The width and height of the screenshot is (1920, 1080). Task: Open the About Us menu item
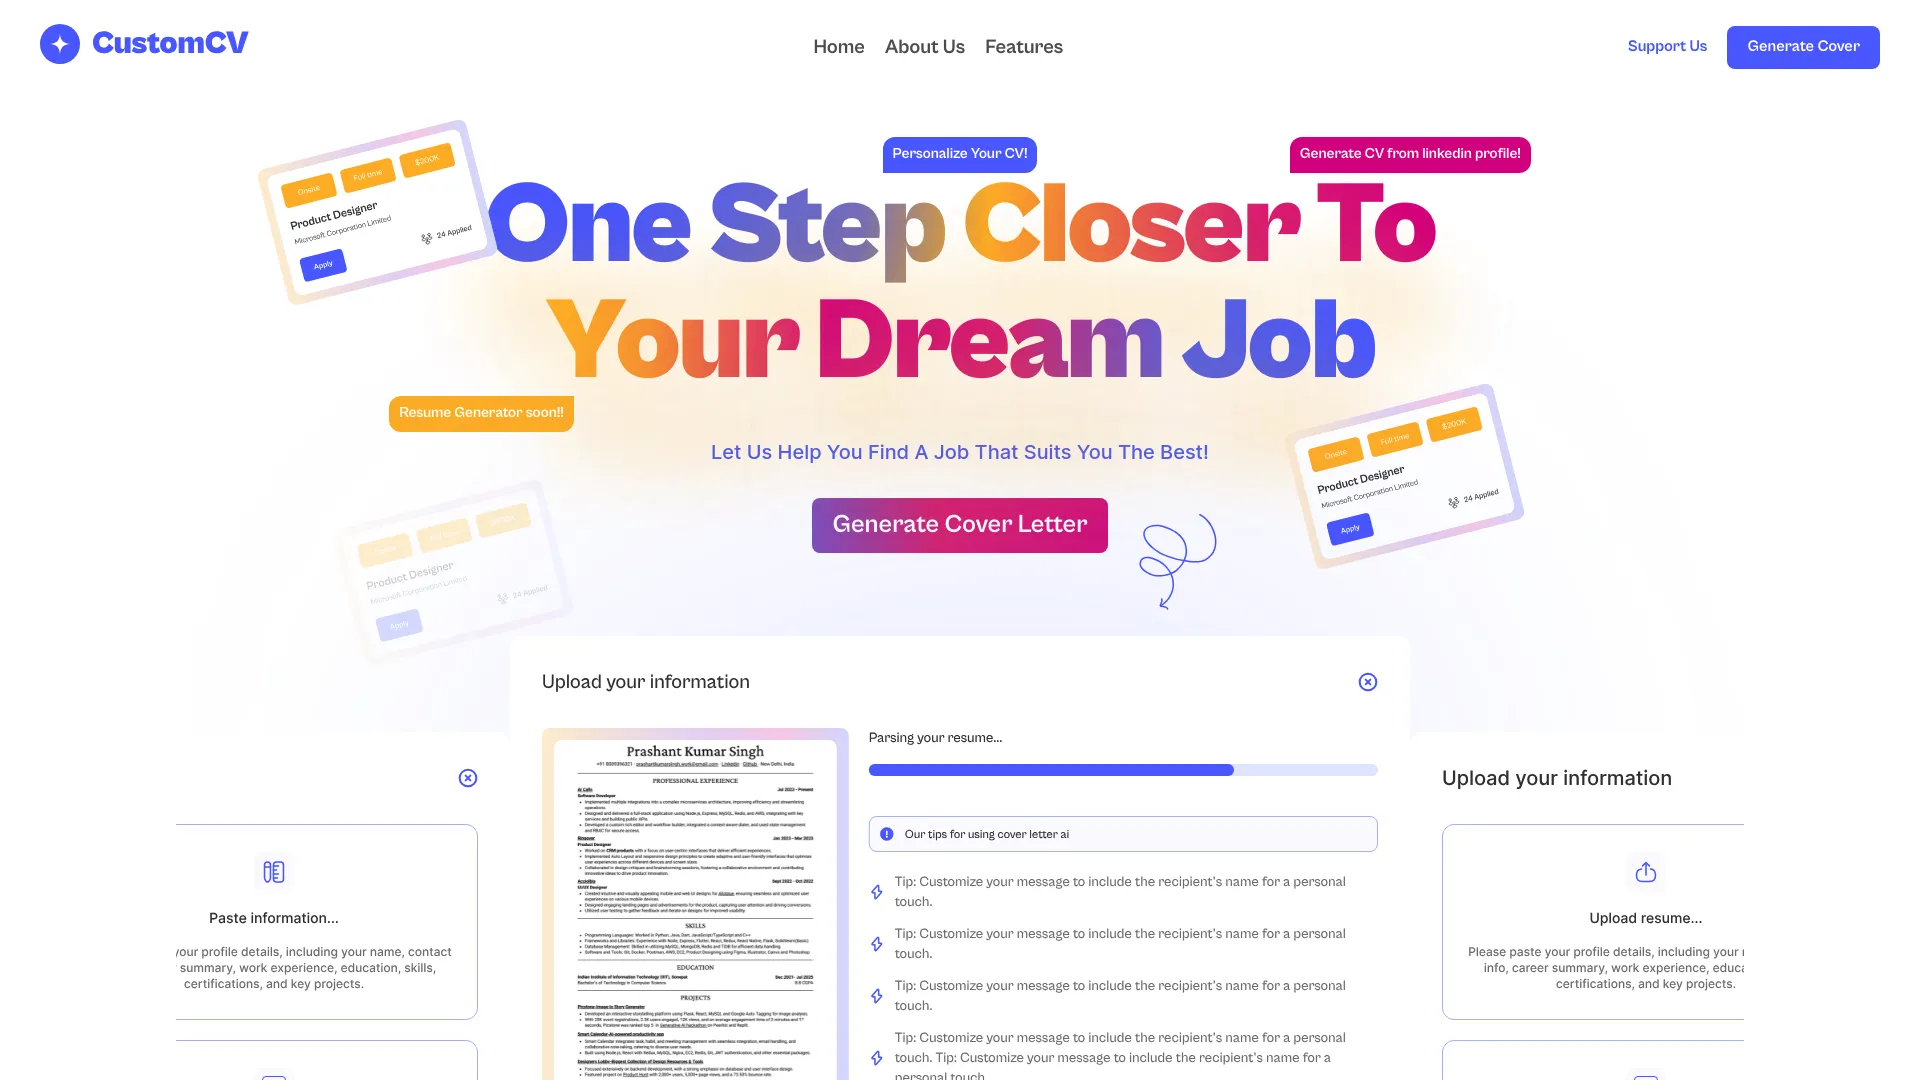pyautogui.click(x=923, y=46)
